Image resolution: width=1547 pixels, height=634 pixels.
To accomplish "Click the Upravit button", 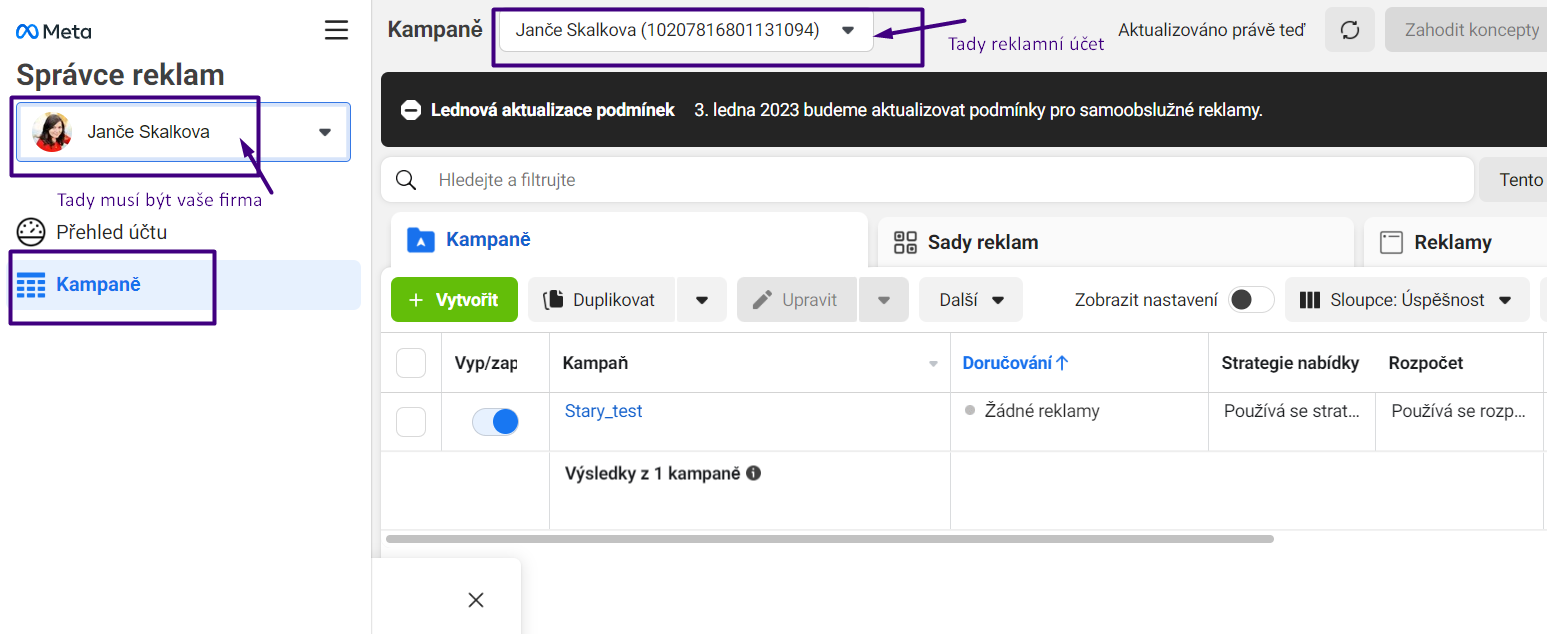I will click(x=797, y=300).
